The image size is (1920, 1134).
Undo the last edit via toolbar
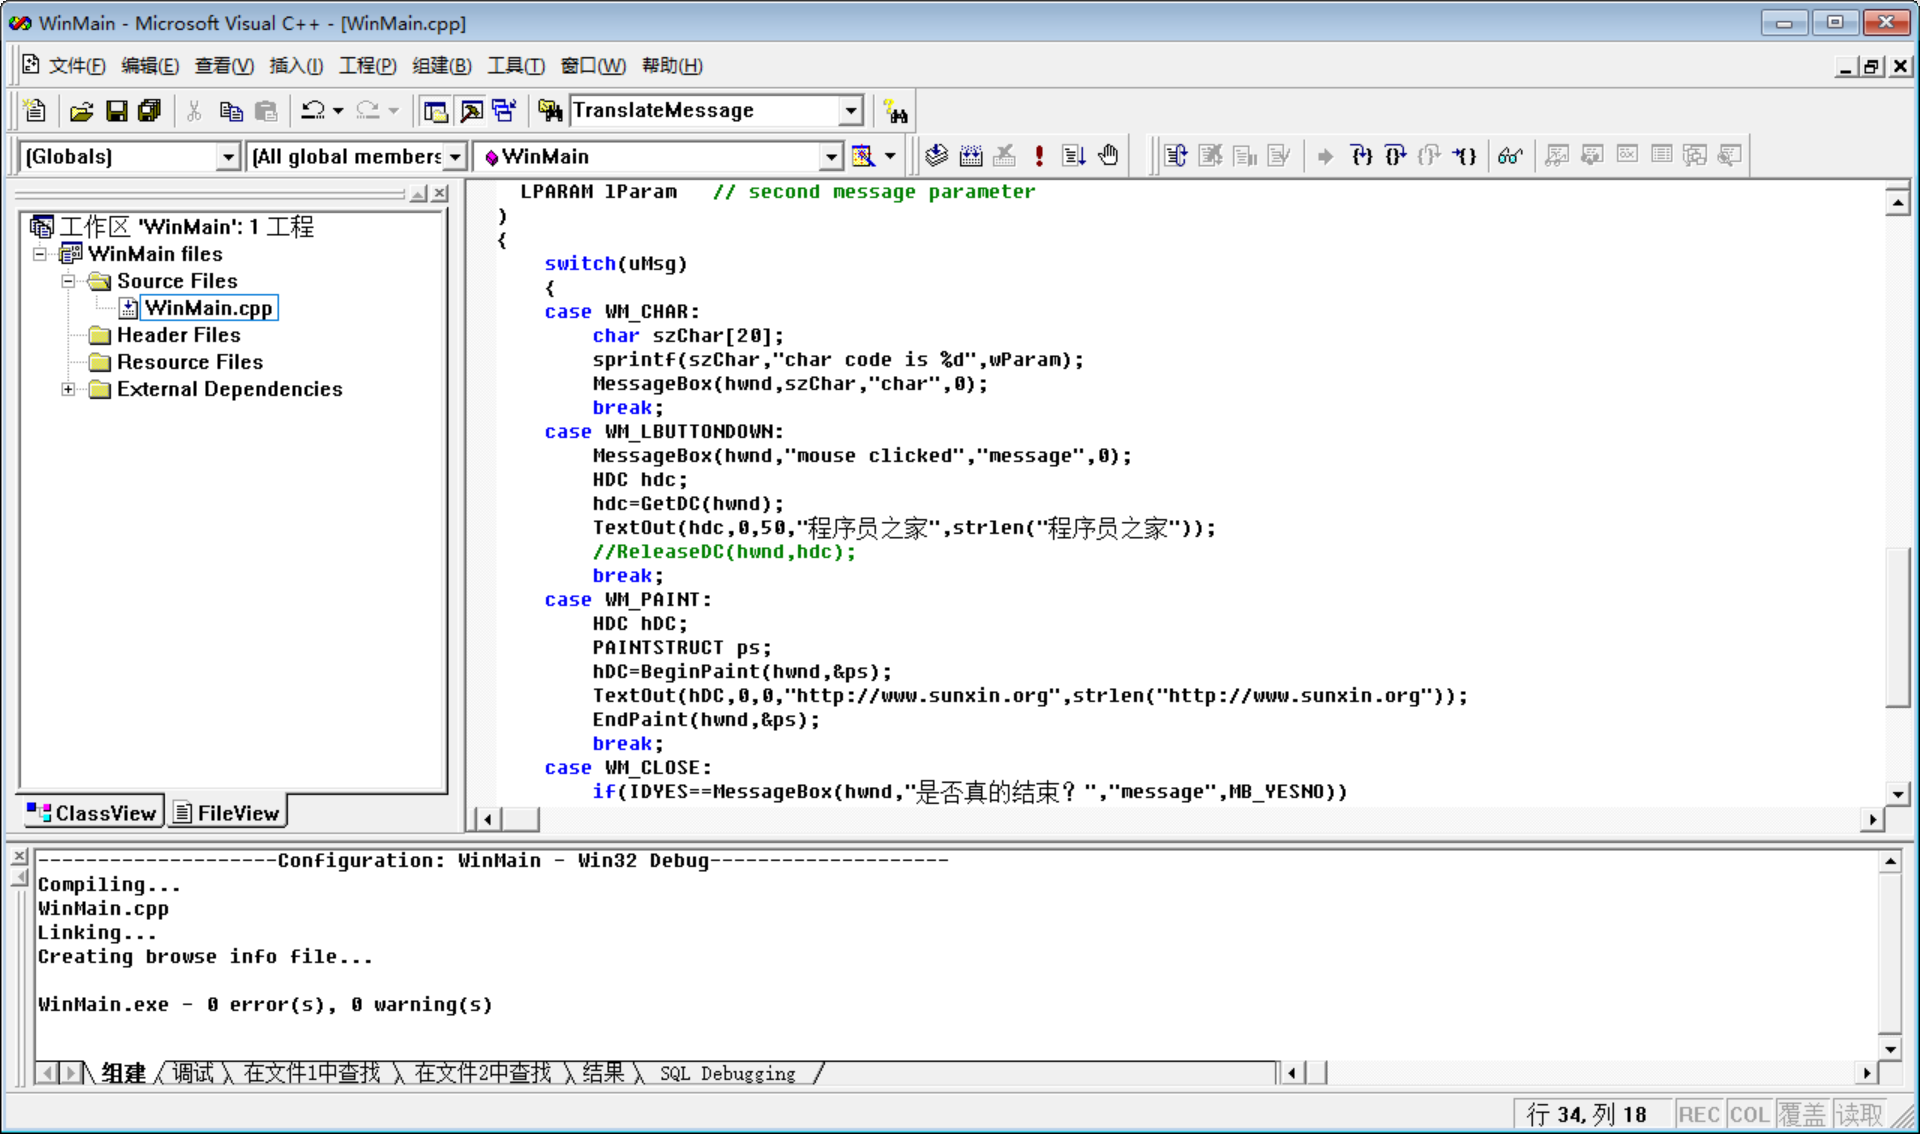tap(313, 111)
